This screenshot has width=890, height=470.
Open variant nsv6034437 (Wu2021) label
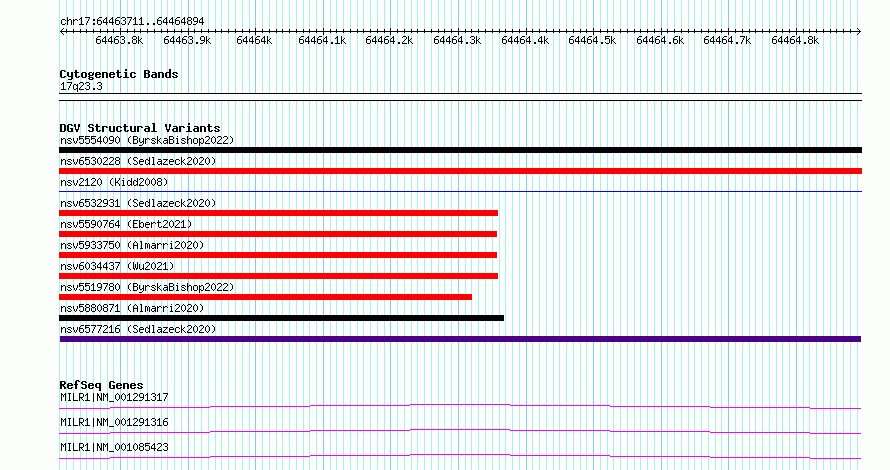[117, 266]
